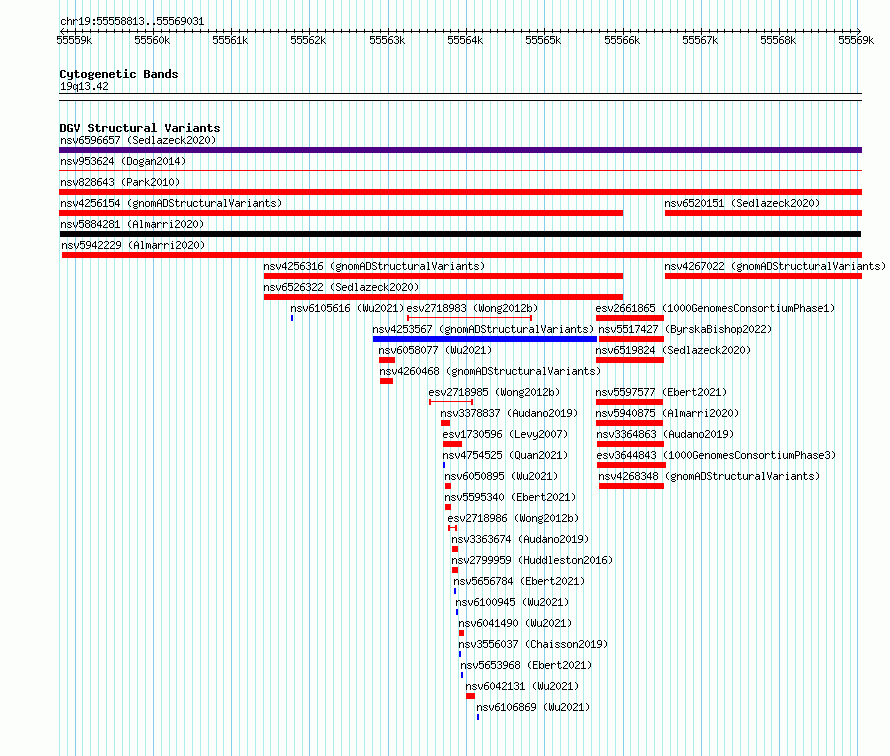Open nsv4267022 (gnomADStructuralVariants) label
Image resolution: width=890 pixels, height=756 pixels.
tap(775, 266)
